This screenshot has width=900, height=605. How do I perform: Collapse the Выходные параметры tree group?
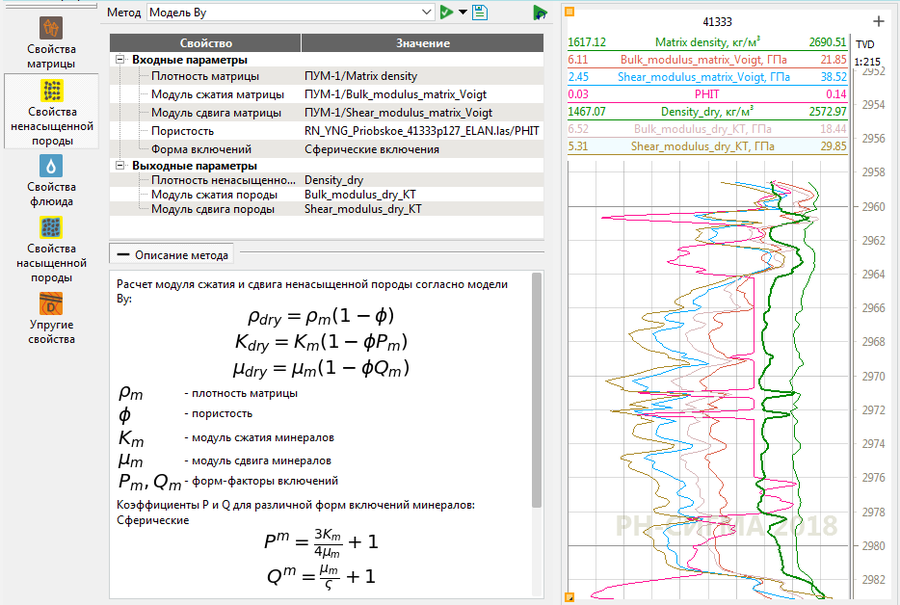point(121,165)
